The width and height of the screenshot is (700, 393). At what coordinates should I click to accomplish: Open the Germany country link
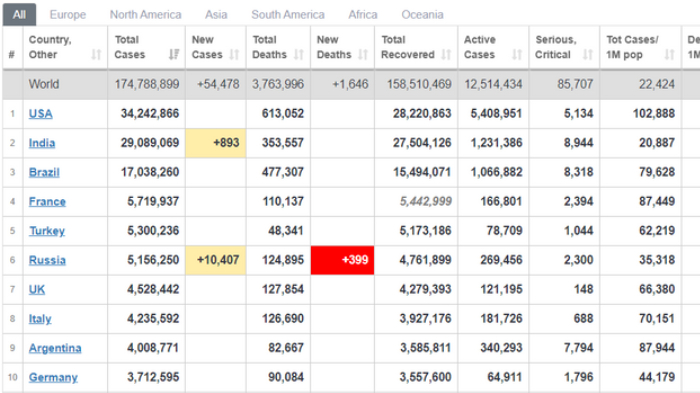point(53,378)
